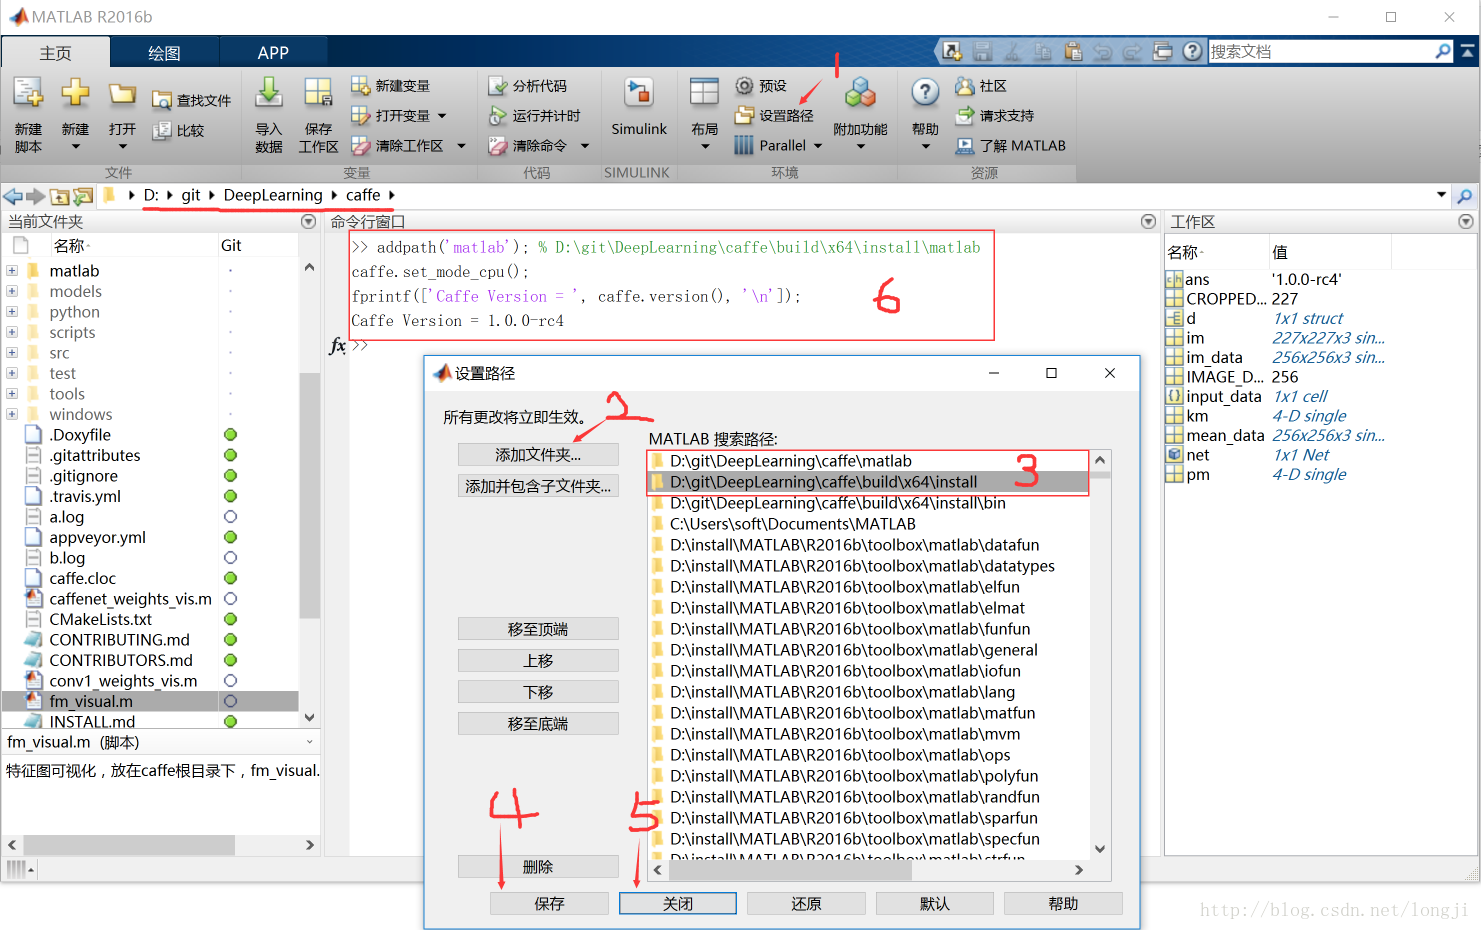Screen dimensions: 1481x930
Task: Open the Parallel dropdown menu
Action: (818, 146)
